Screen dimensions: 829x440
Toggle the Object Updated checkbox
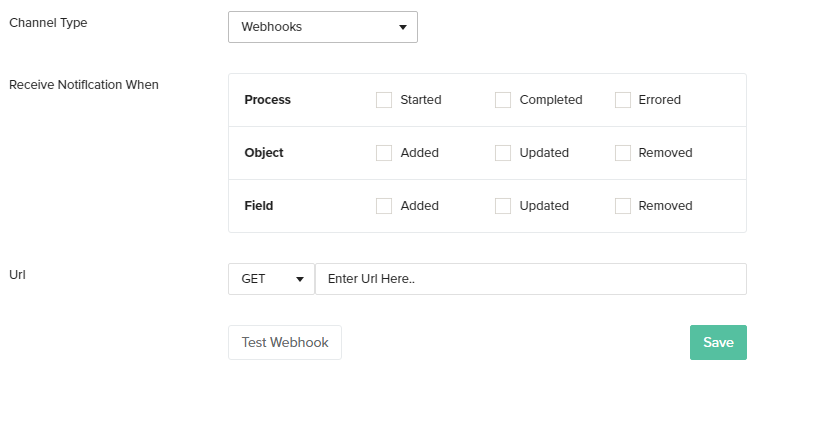click(x=503, y=153)
